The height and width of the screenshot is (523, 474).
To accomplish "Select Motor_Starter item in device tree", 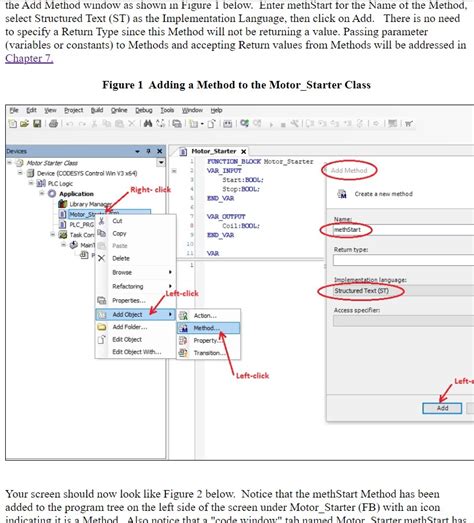I will pos(109,214).
